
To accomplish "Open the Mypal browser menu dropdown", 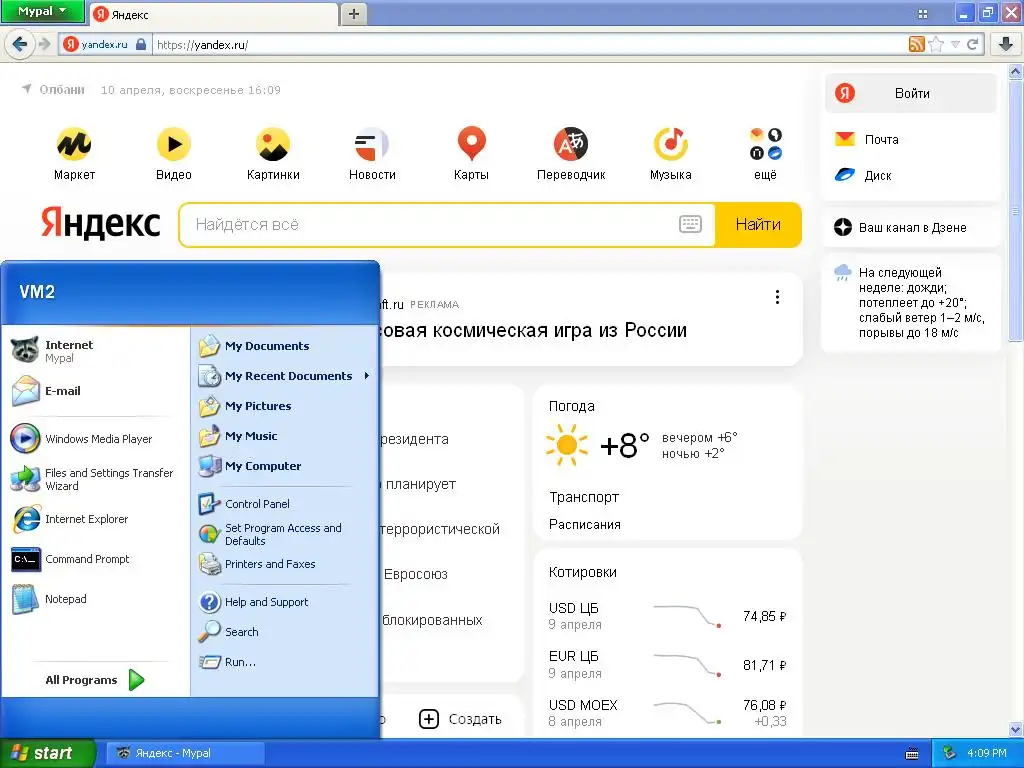I will (42, 11).
